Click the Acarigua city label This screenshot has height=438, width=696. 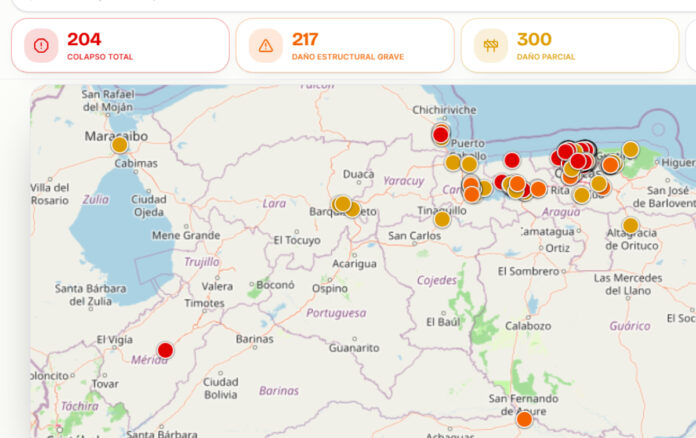coord(354,264)
